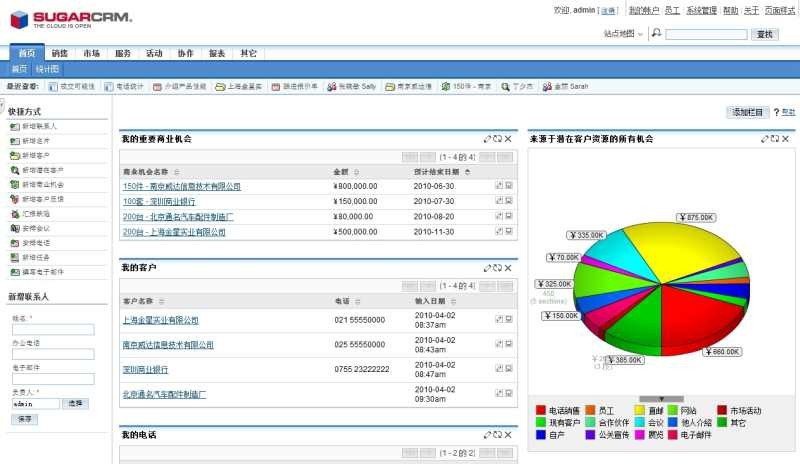This screenshot has width=800, height=464.
Task: Click edit pencil on 我的客户 dashlet
Action: [x=487, y=268]
